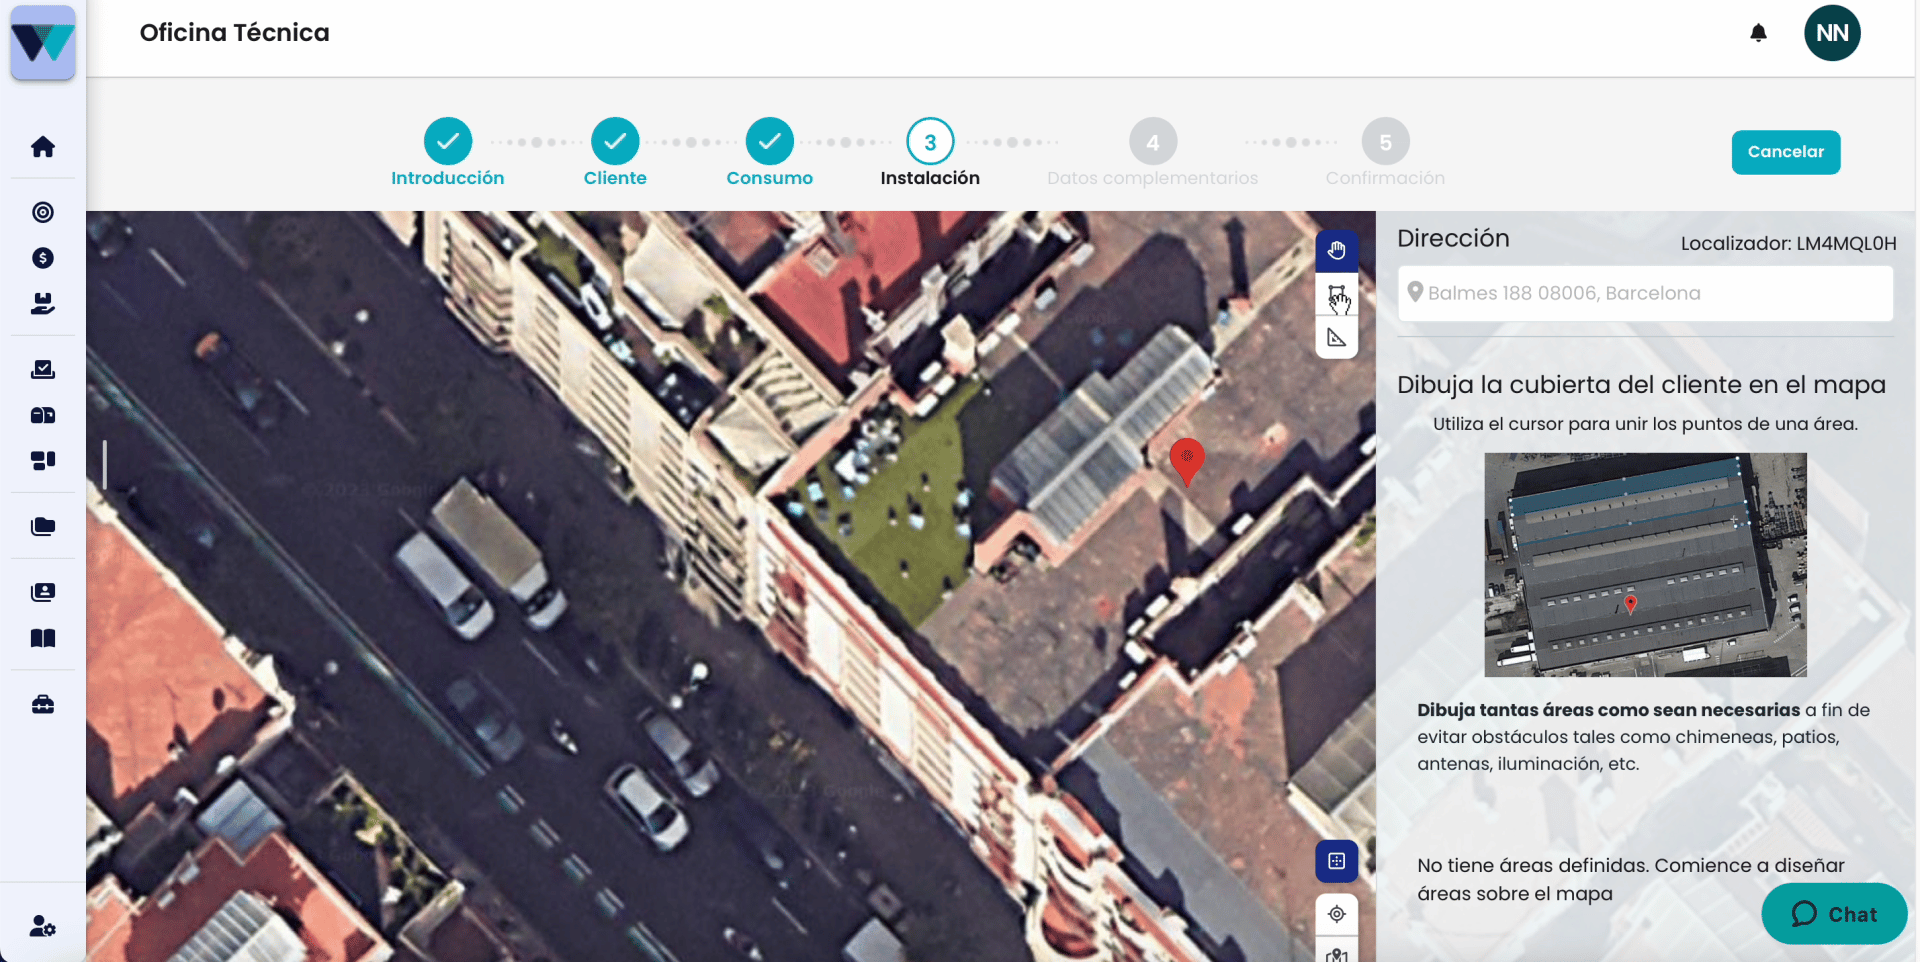
Task: Open the home icon in sidebar
Action: click(x=43, y=147)
